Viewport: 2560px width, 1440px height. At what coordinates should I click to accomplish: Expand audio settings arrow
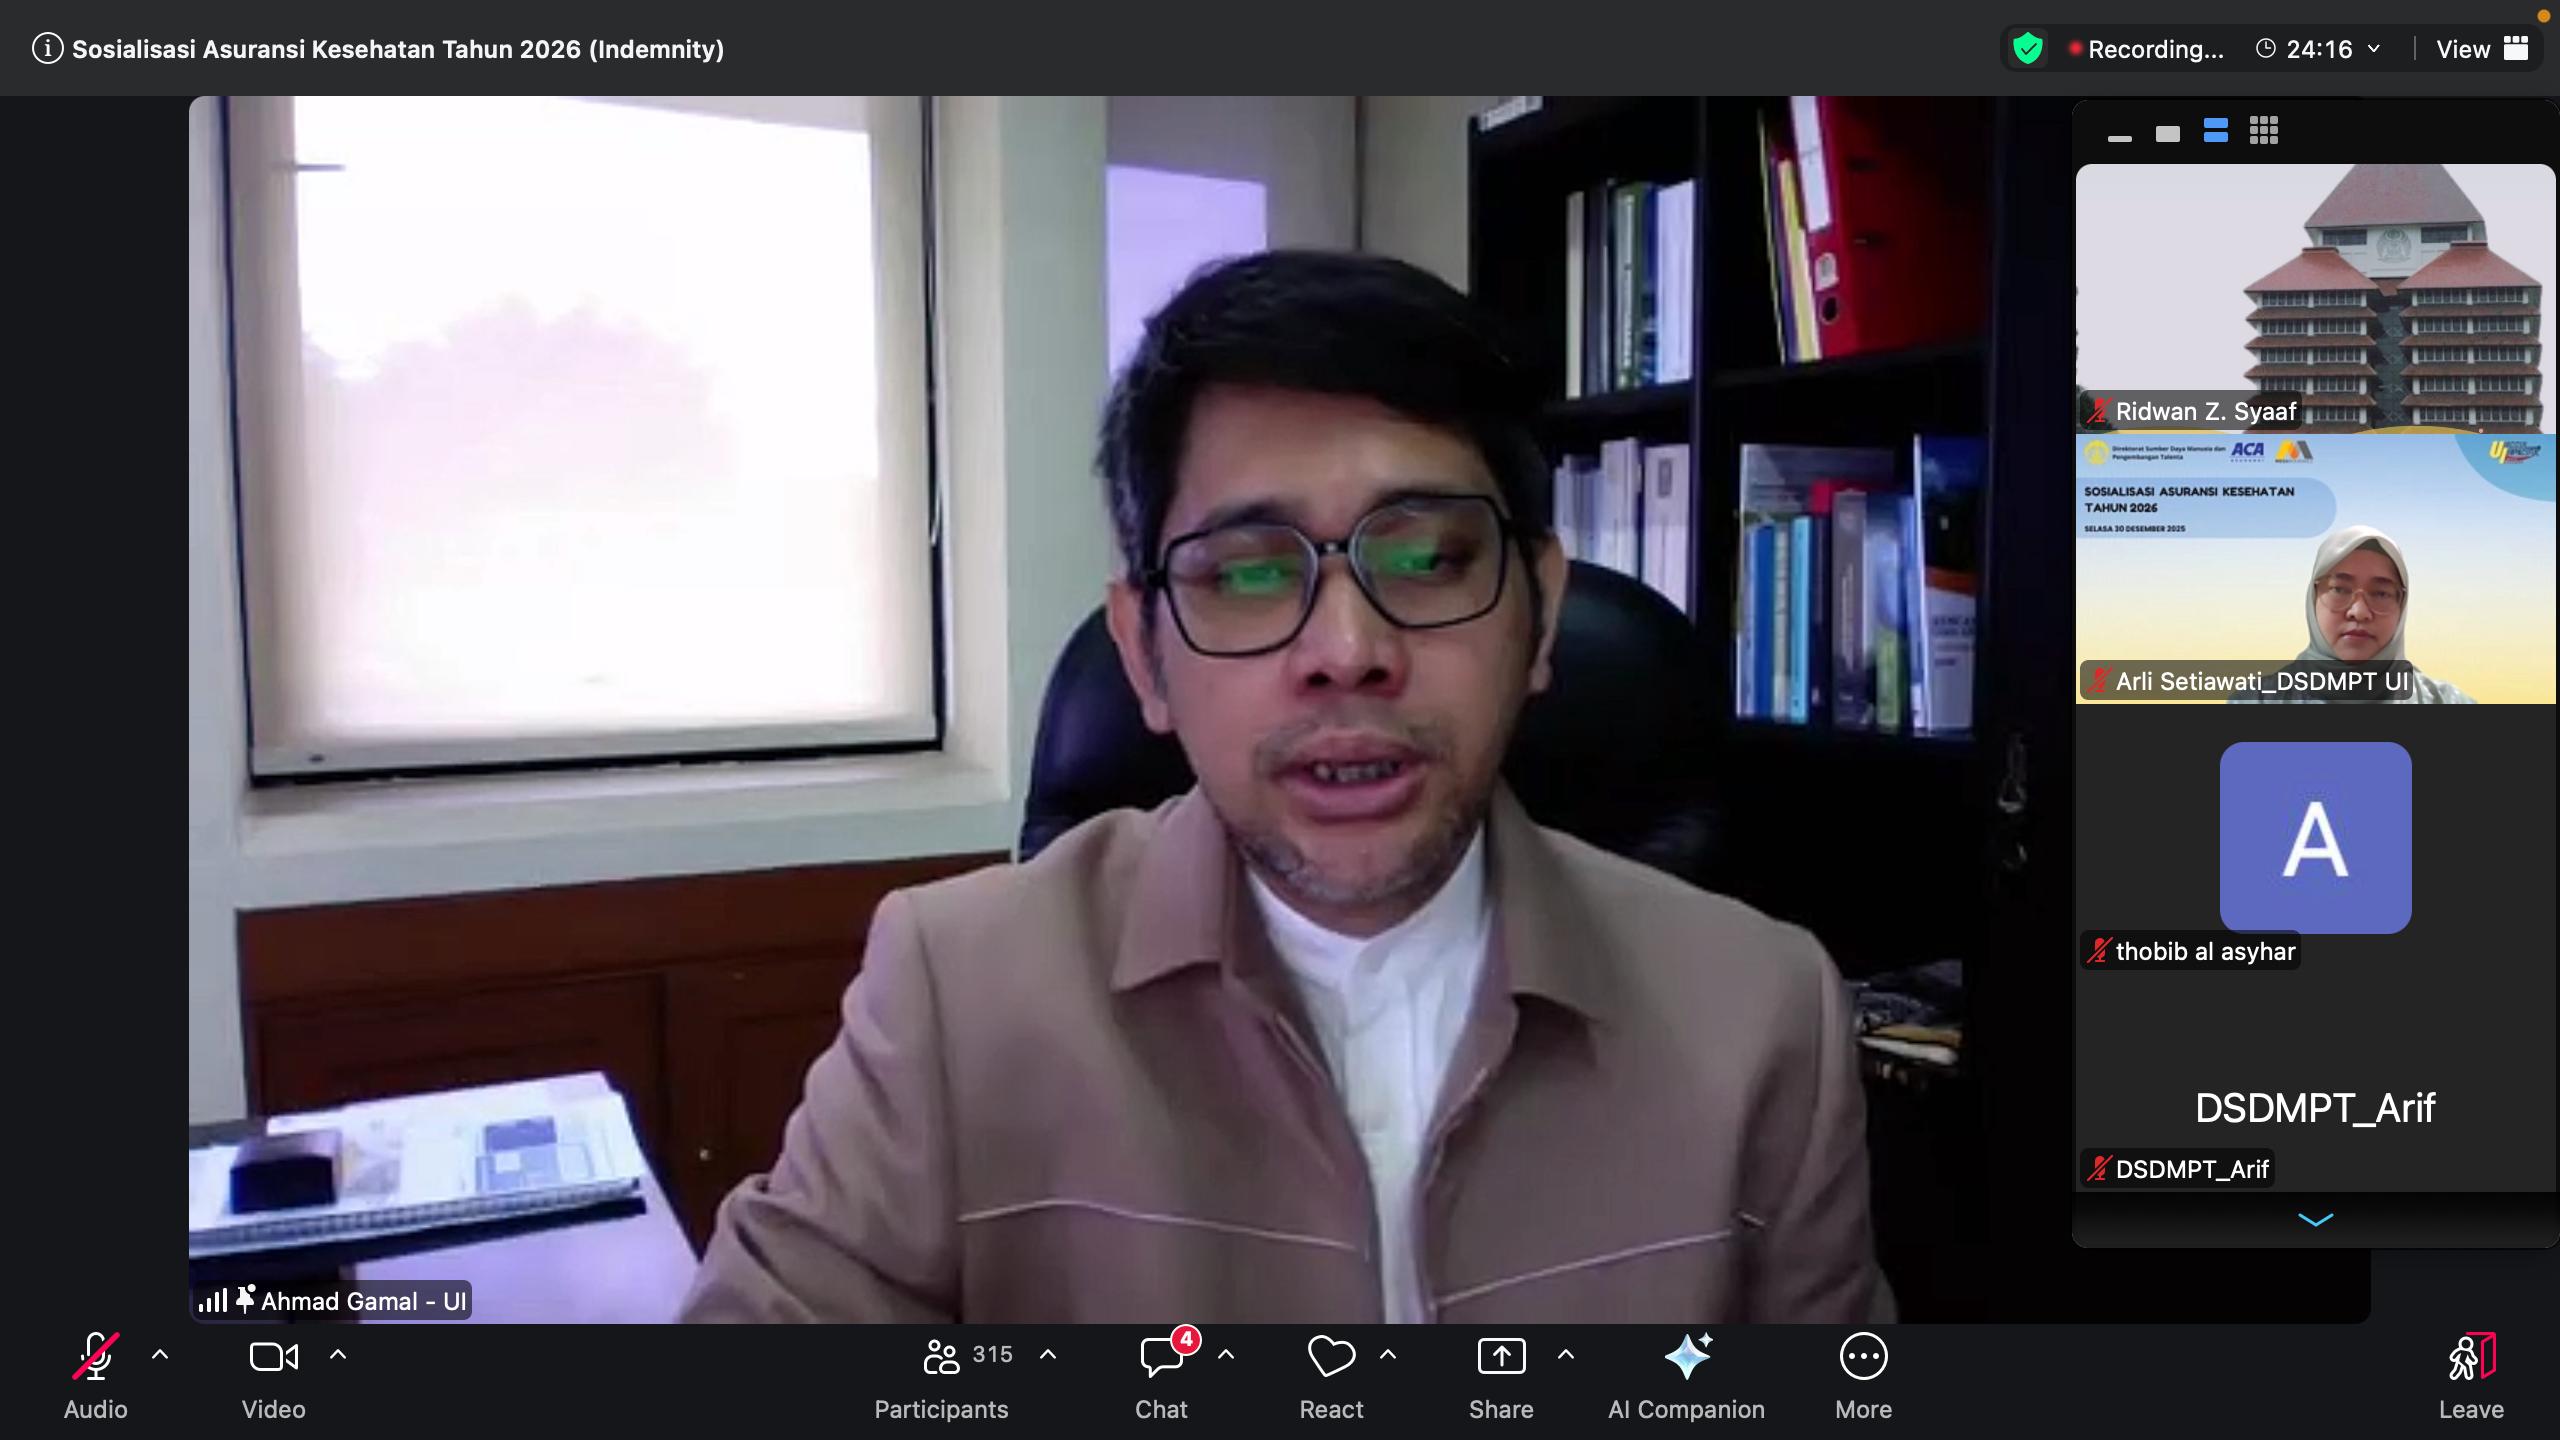(160, 1355)
